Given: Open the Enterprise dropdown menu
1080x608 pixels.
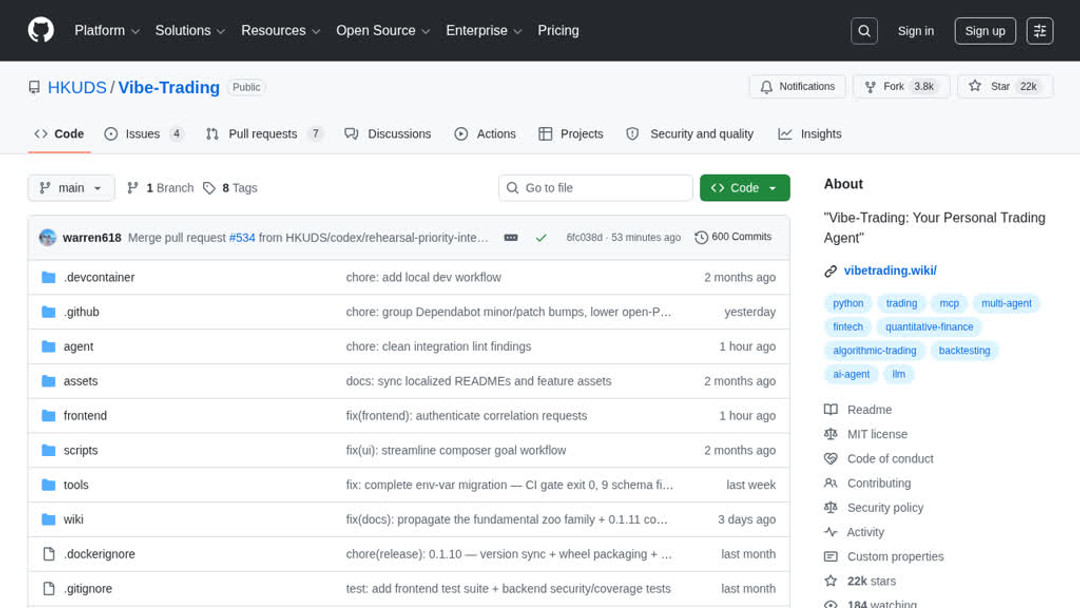Looking at the screenshot, I should click(x=484, y=31).
